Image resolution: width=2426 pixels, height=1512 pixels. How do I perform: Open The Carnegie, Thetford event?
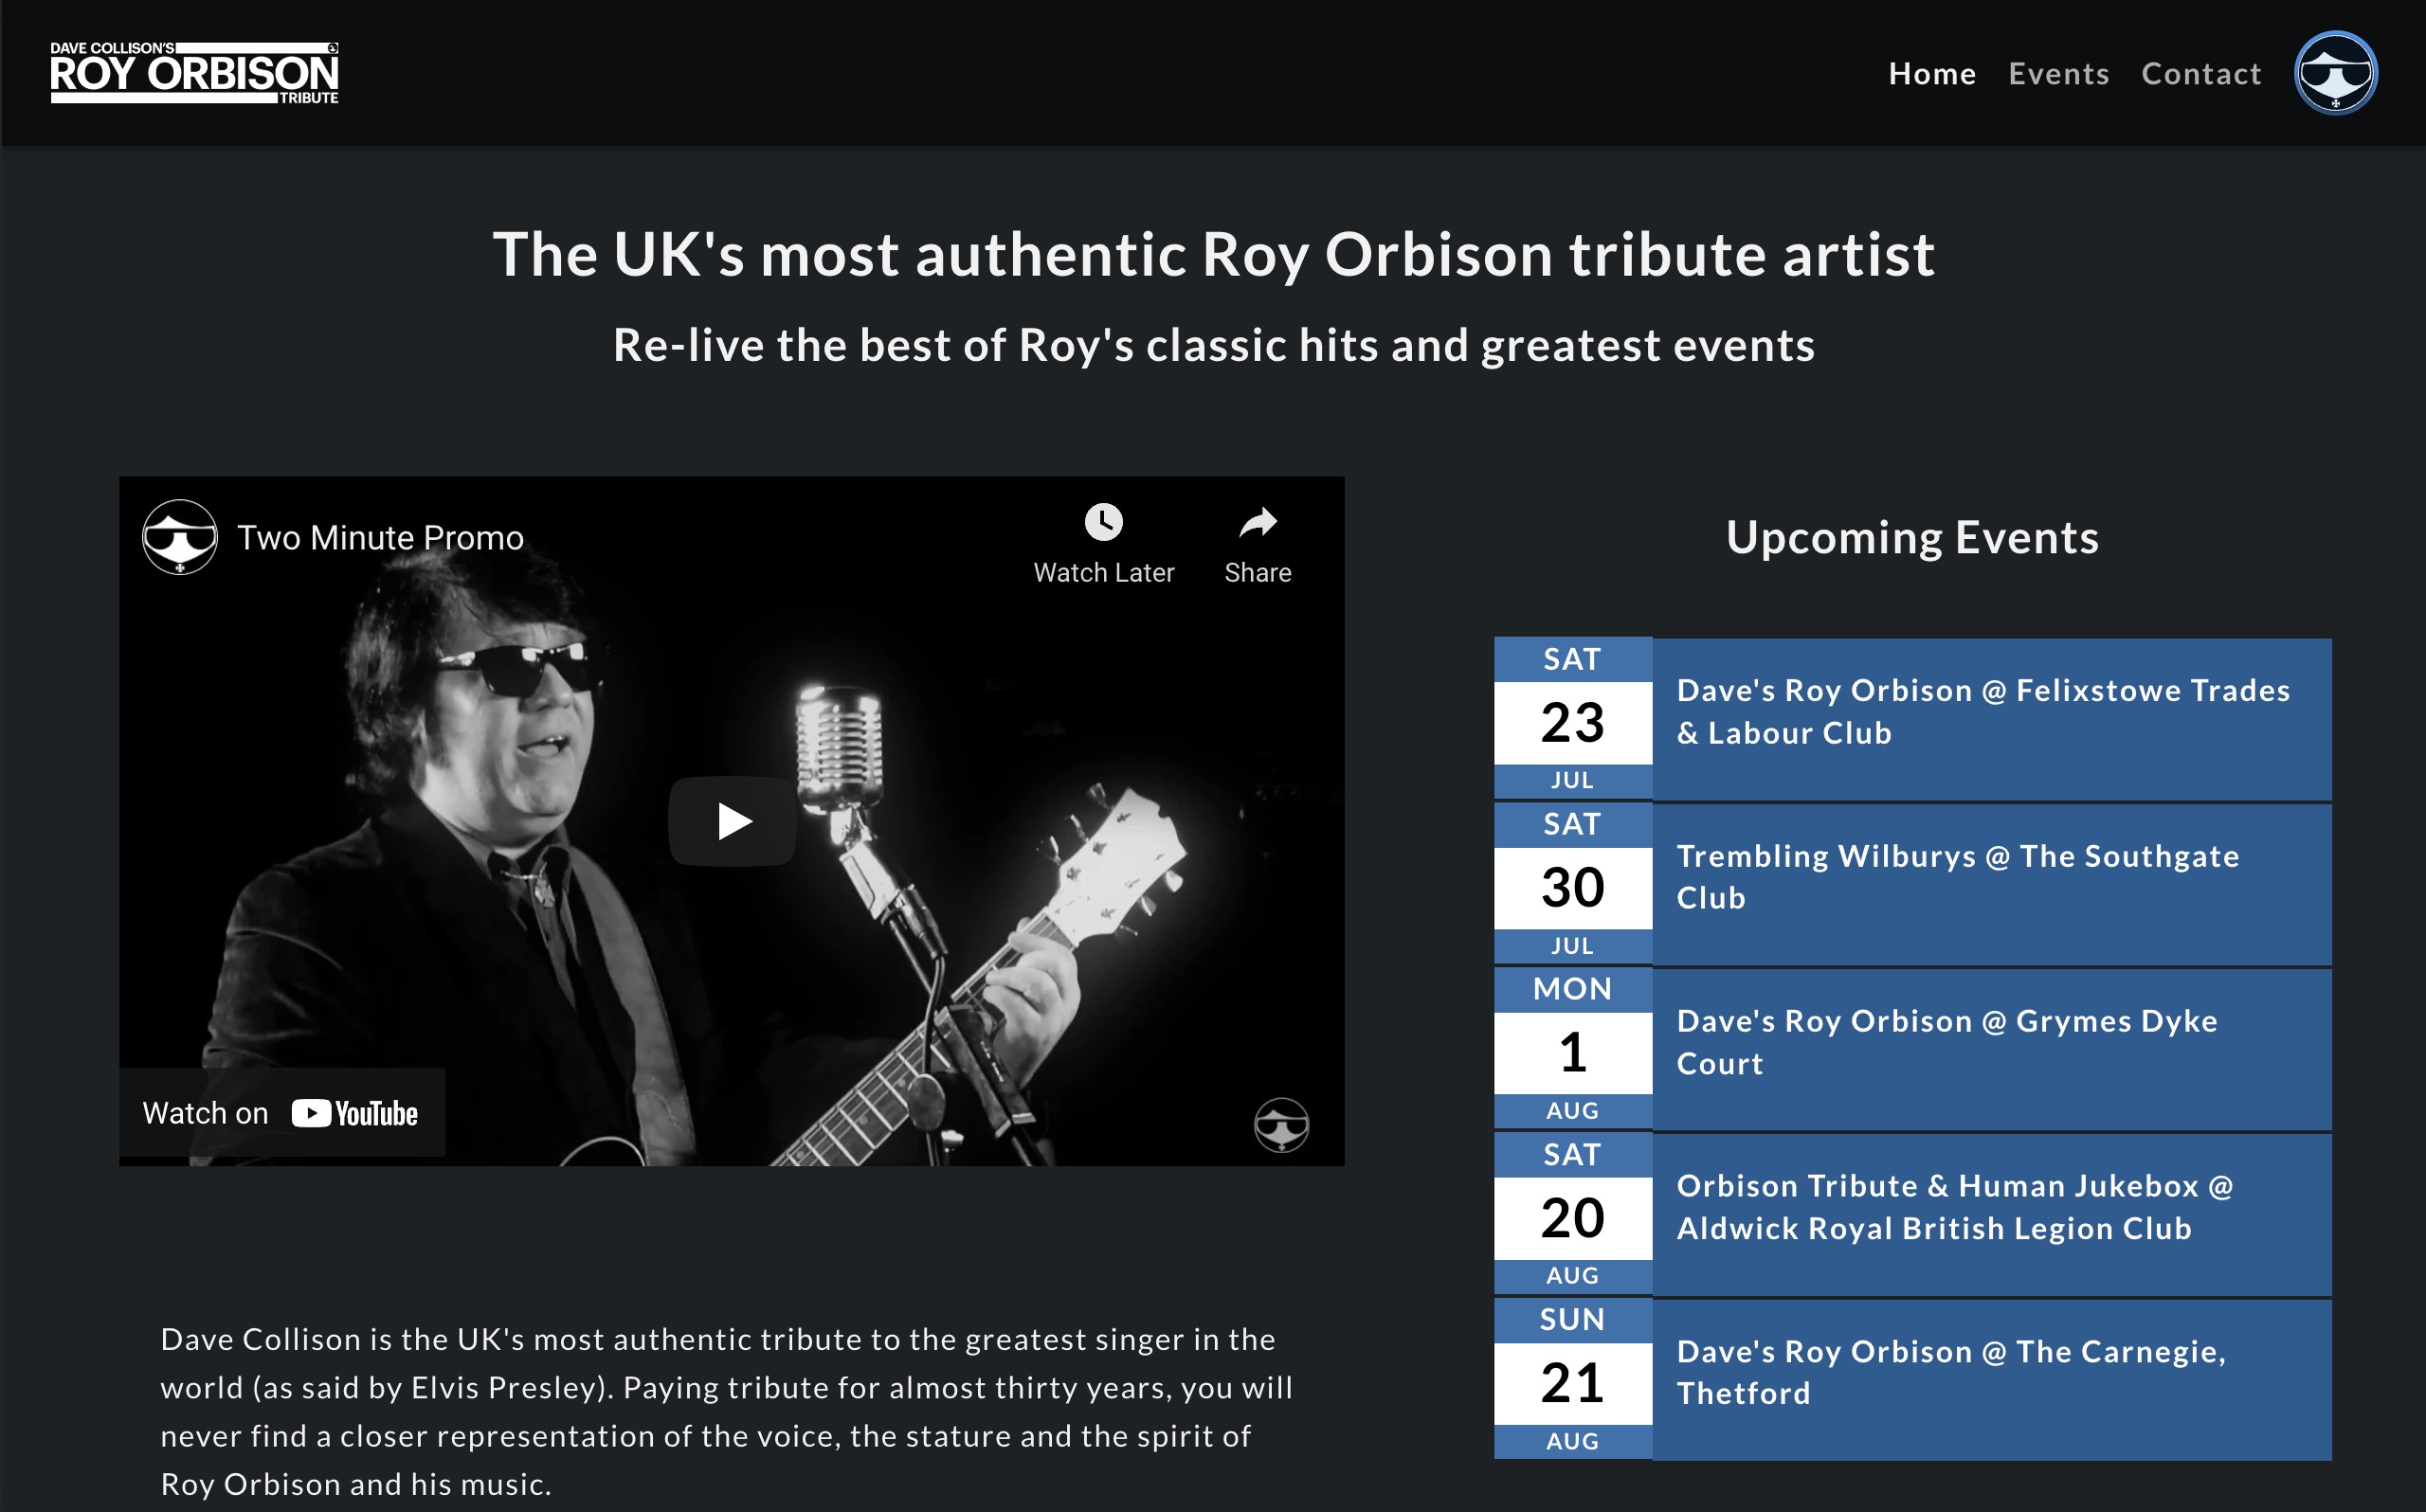coord(1950,1372)
